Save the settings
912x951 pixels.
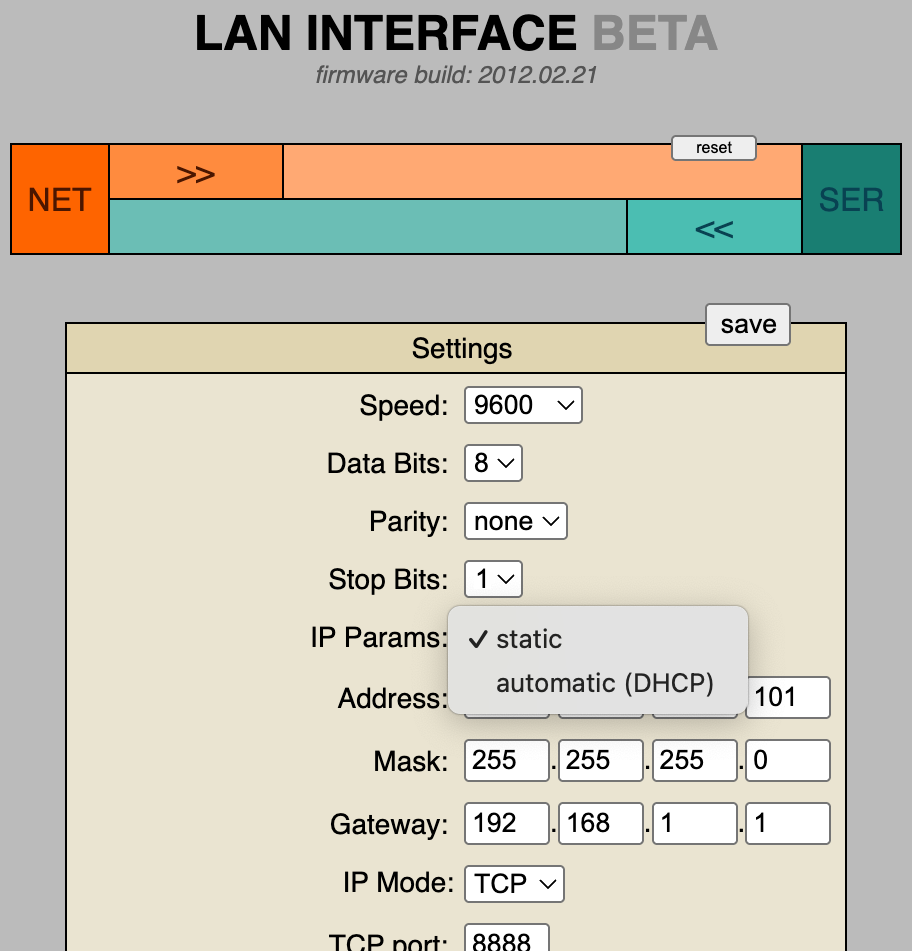pyautogui.click(x=748, y=324)
